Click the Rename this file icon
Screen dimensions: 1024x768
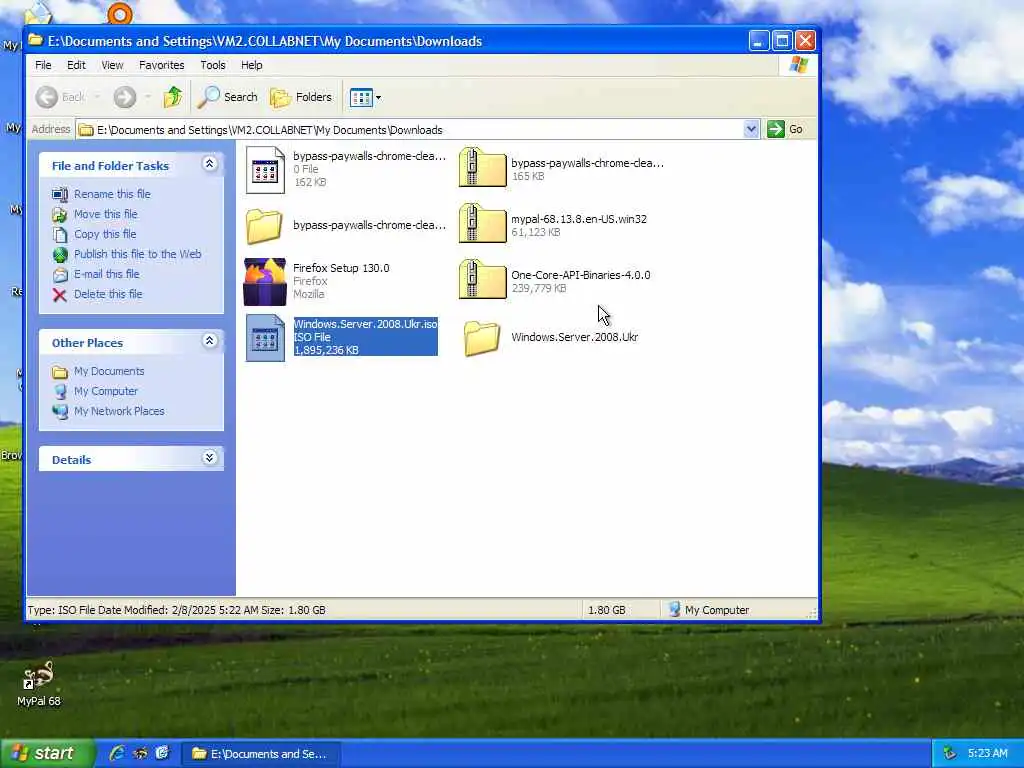(x=59, y=194)
